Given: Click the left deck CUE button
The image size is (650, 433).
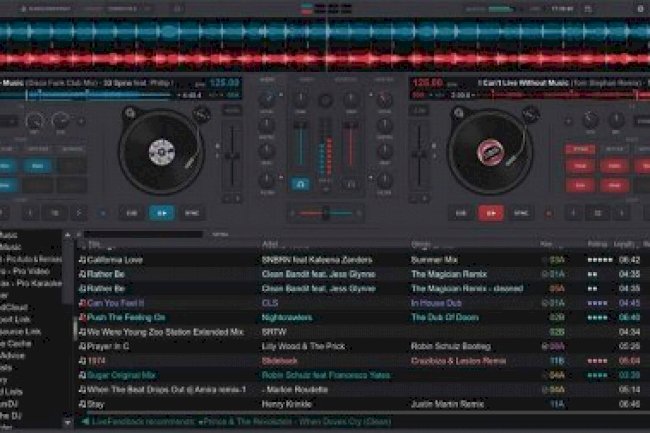Looking at the screenshot, I should (132, 212).
